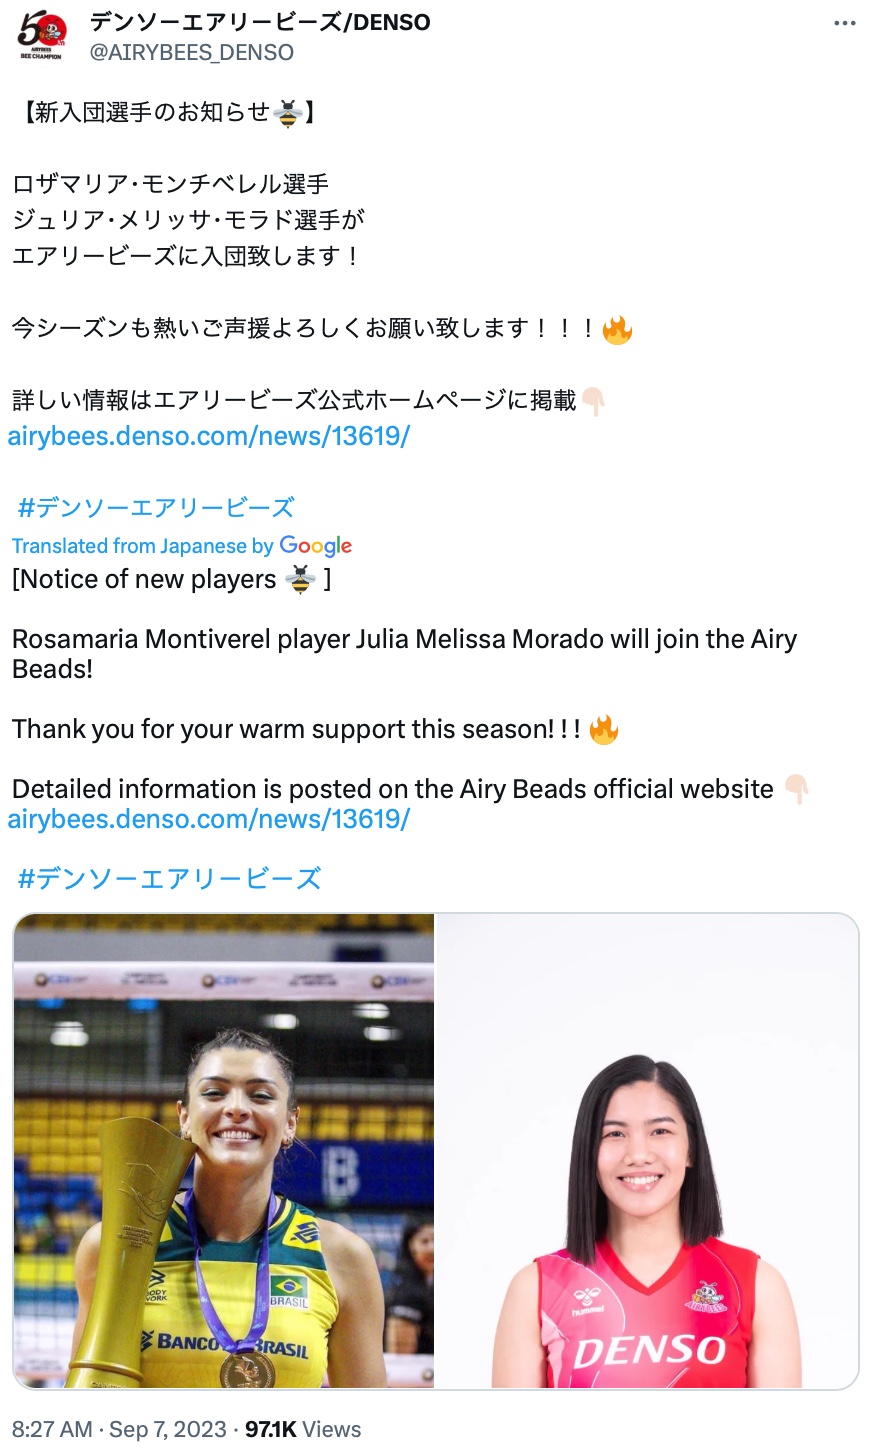880x1454 pixels.
Task: Open the @AIRYBEES_DENSO handle
Action: [192, 52]
